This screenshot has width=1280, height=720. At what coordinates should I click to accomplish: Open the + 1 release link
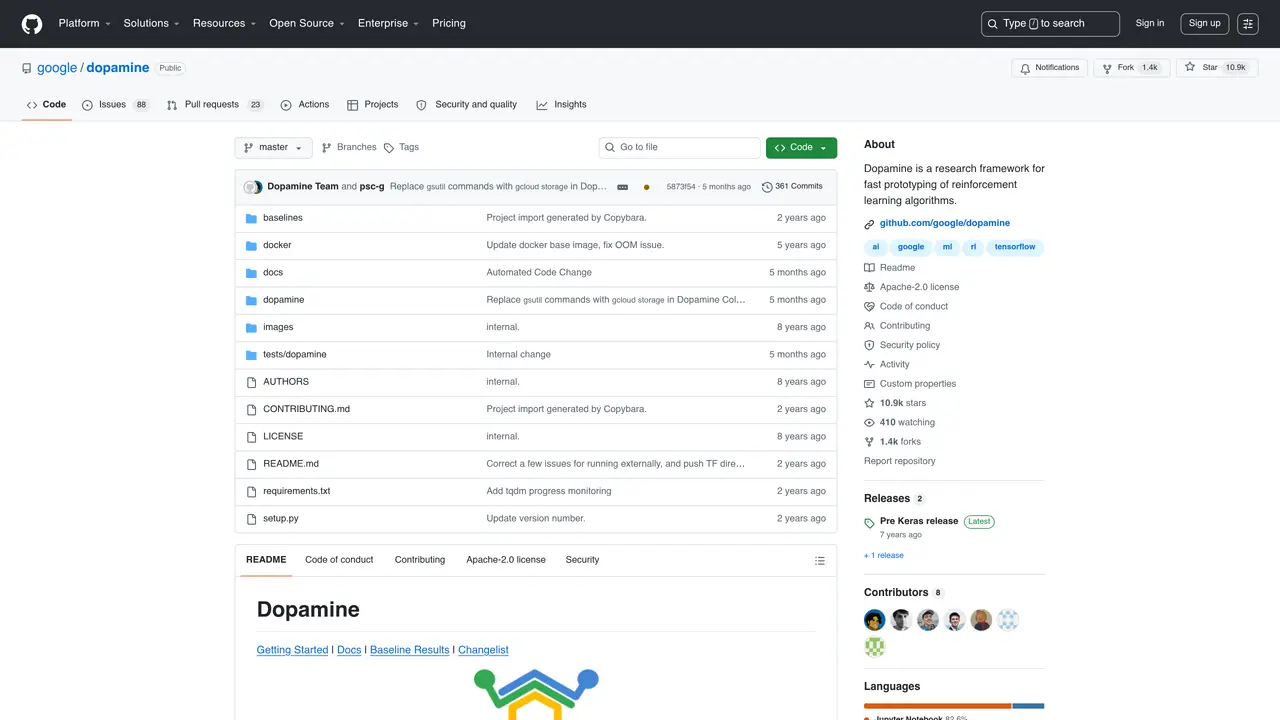tap(884, 556)
